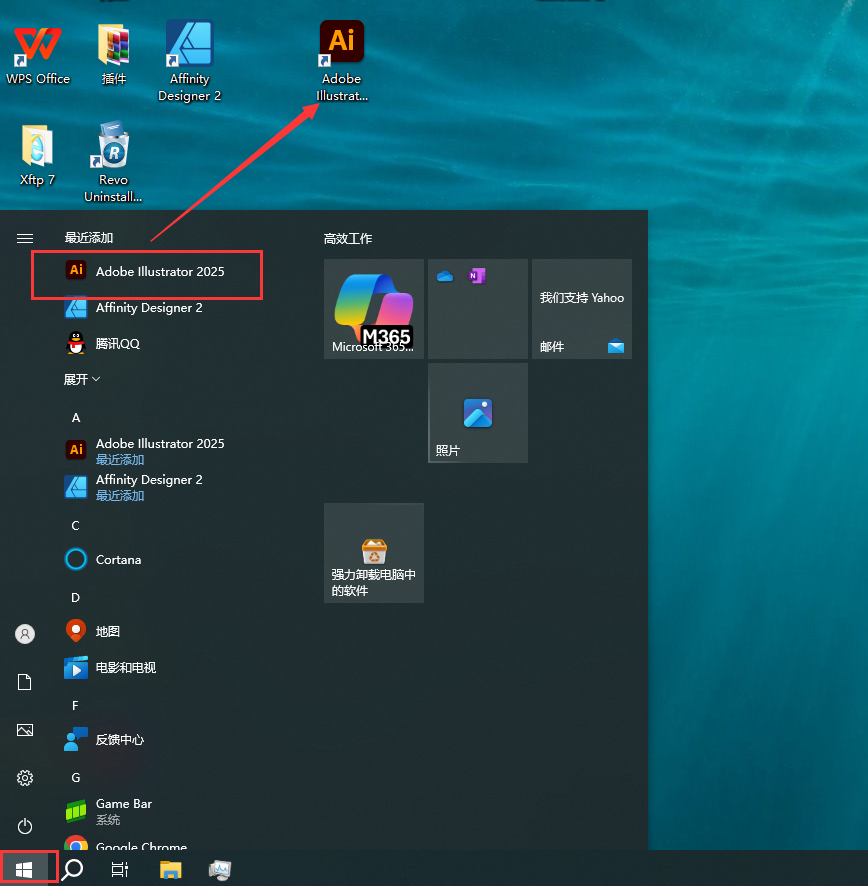Open Xftp 7 desktop shortcut

click(37, 156)
